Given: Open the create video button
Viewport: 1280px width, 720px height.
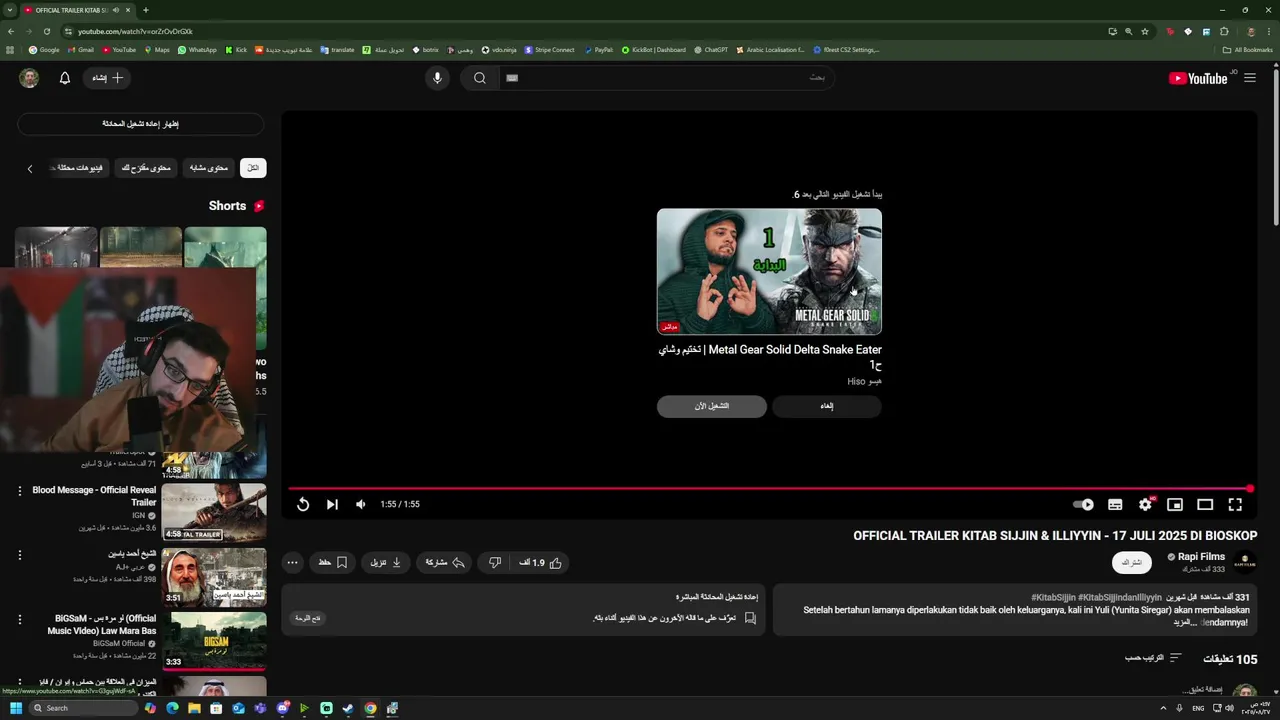Looking at the screenshot, I should 108,78.
